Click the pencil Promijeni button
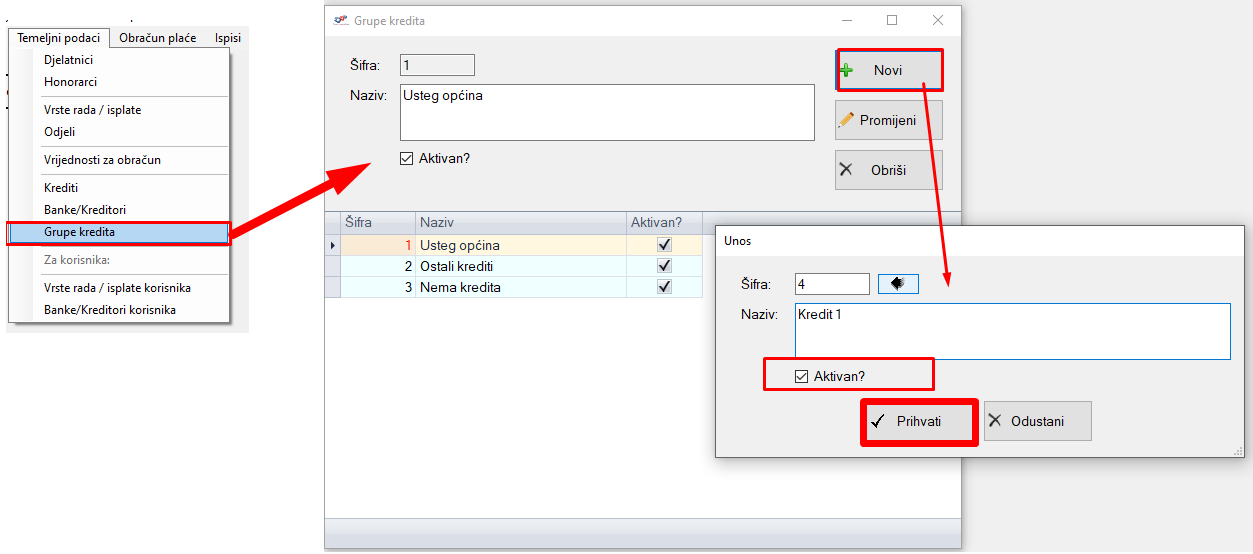The image size is (1253, 554). pyautogui.click(x=889, y=120)
